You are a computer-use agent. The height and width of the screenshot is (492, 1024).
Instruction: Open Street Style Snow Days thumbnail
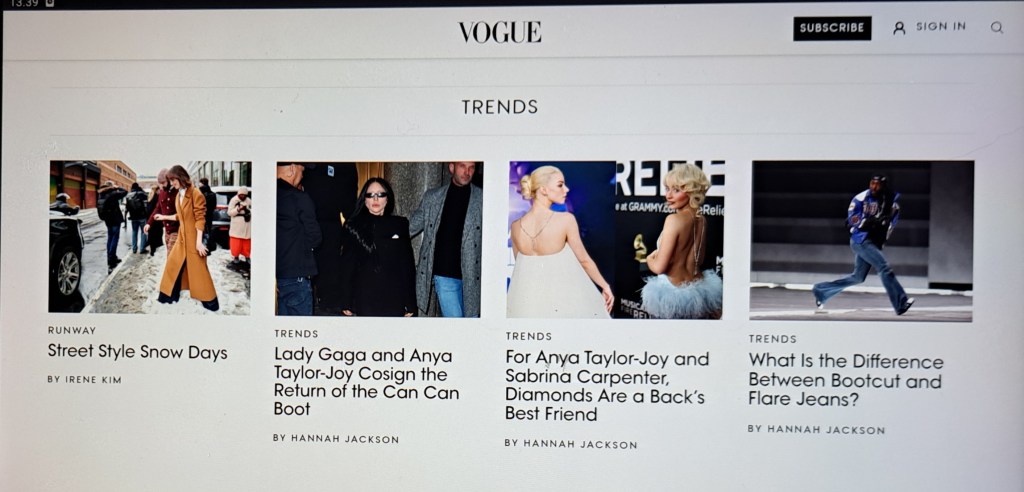tap(150, 237)
